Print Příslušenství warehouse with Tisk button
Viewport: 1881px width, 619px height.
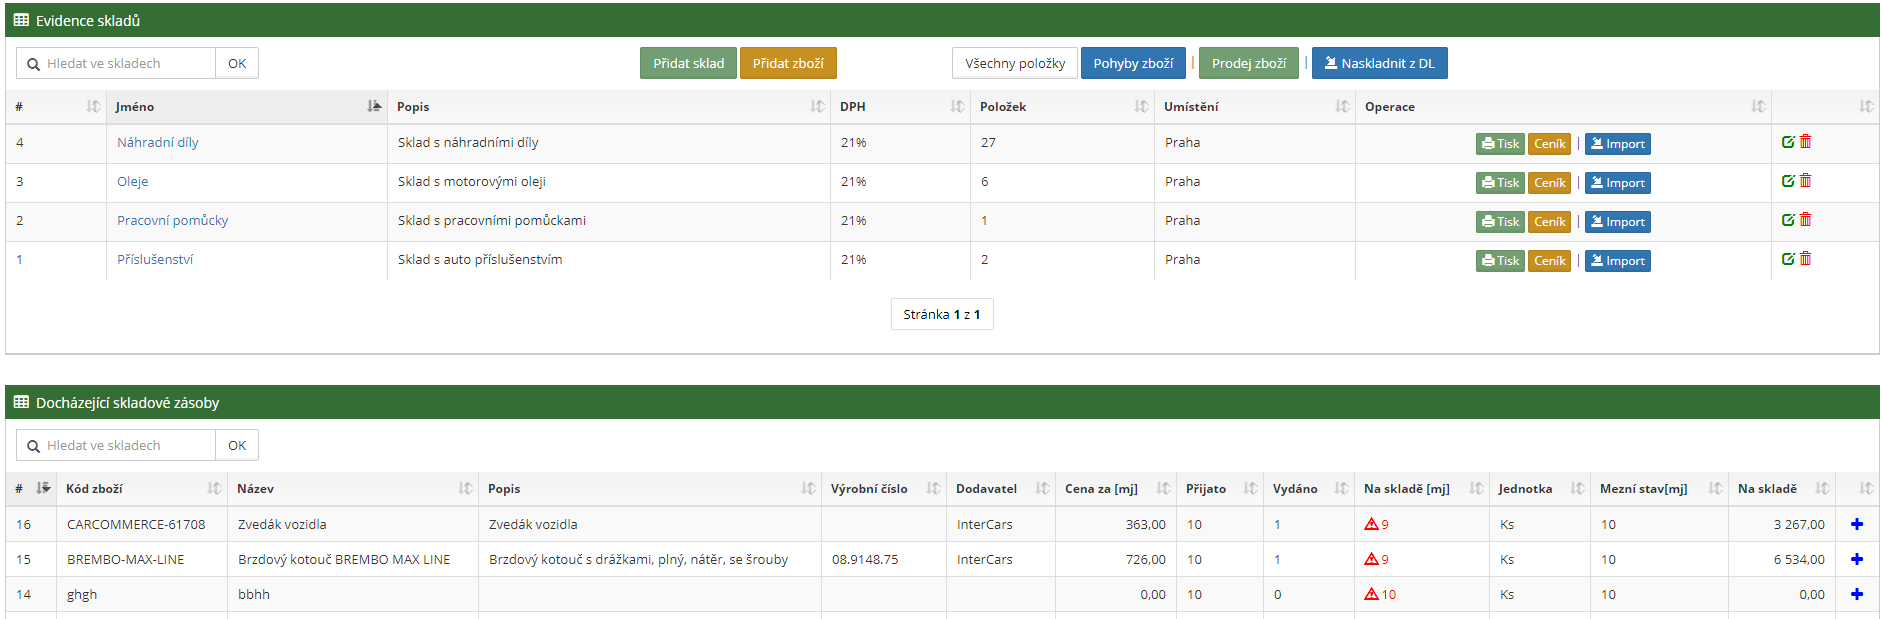pyautogui.click(x=1499, y=261)
